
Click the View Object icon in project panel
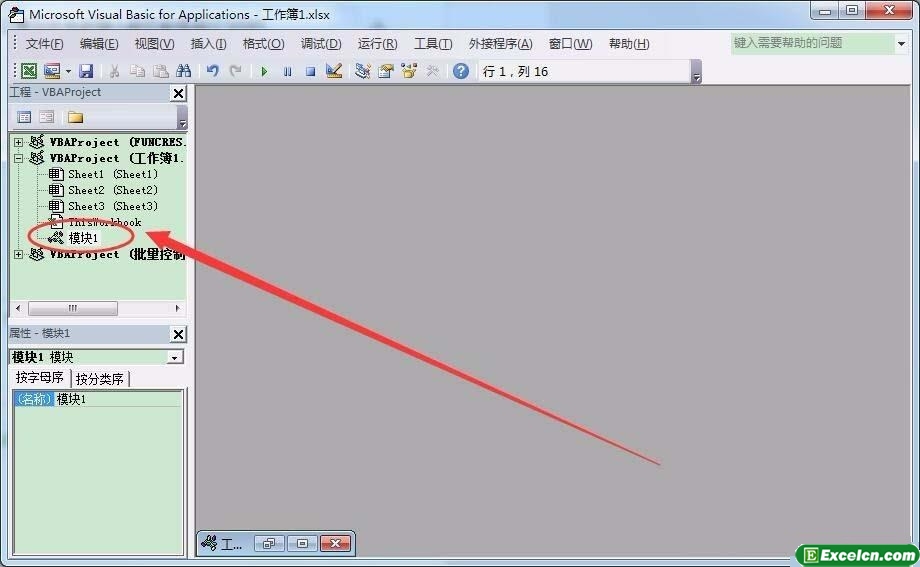click(x=46, y=117)
